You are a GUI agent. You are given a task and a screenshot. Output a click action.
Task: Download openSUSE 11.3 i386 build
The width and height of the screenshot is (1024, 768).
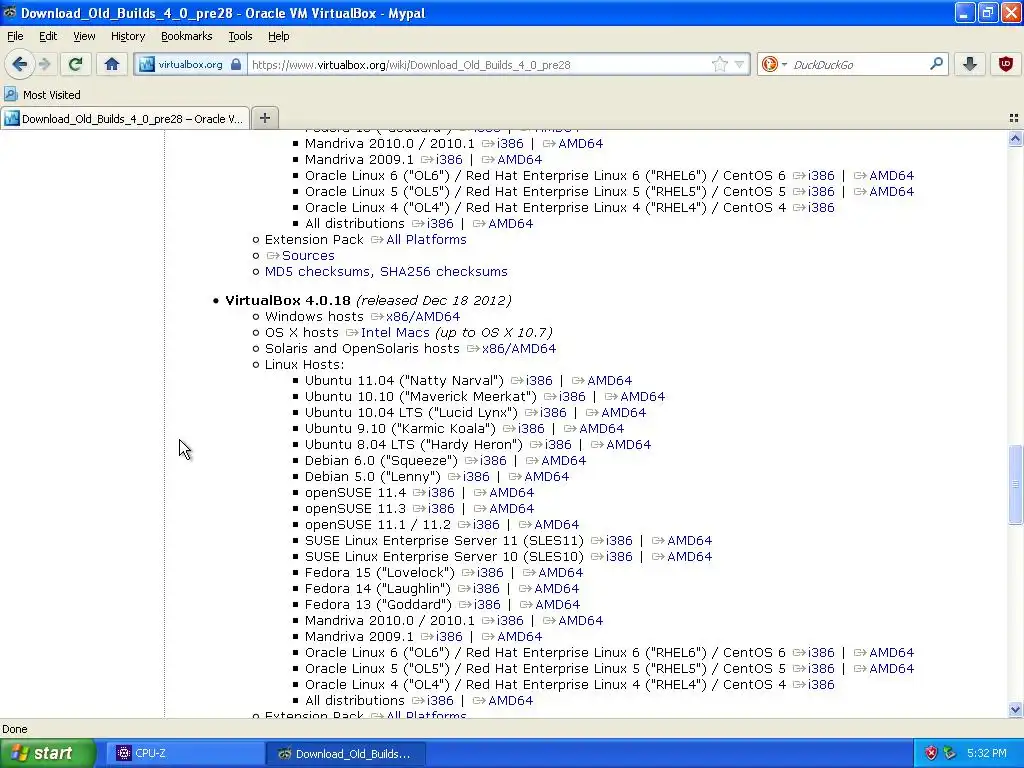click(x=441, y=509)
